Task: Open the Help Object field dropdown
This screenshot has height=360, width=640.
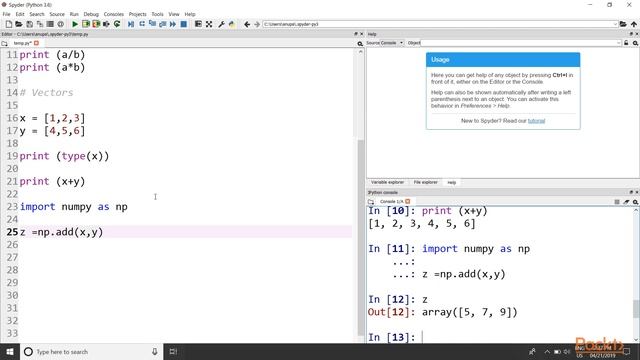Action: point(619,43)
